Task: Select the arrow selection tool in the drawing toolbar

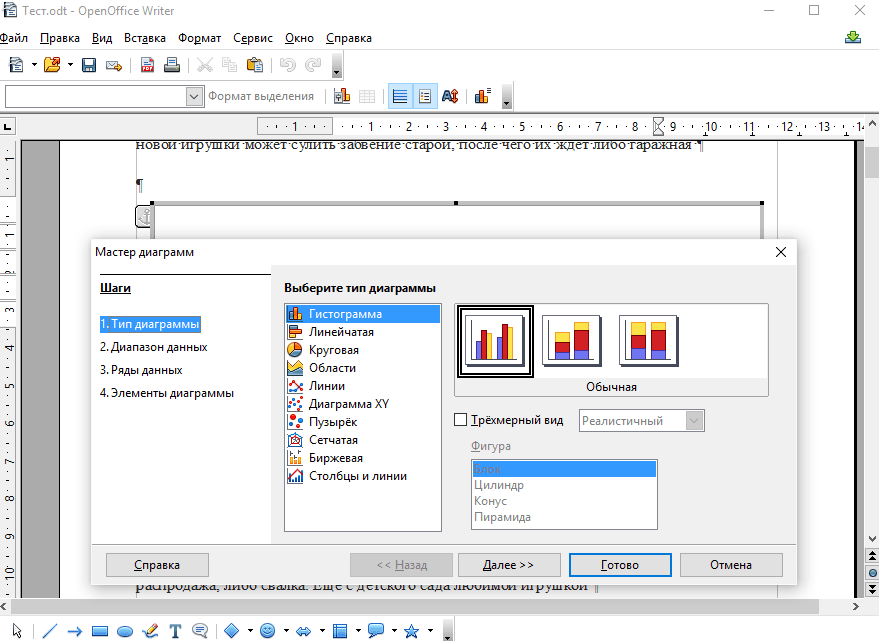Action: [x=17, y=631]
